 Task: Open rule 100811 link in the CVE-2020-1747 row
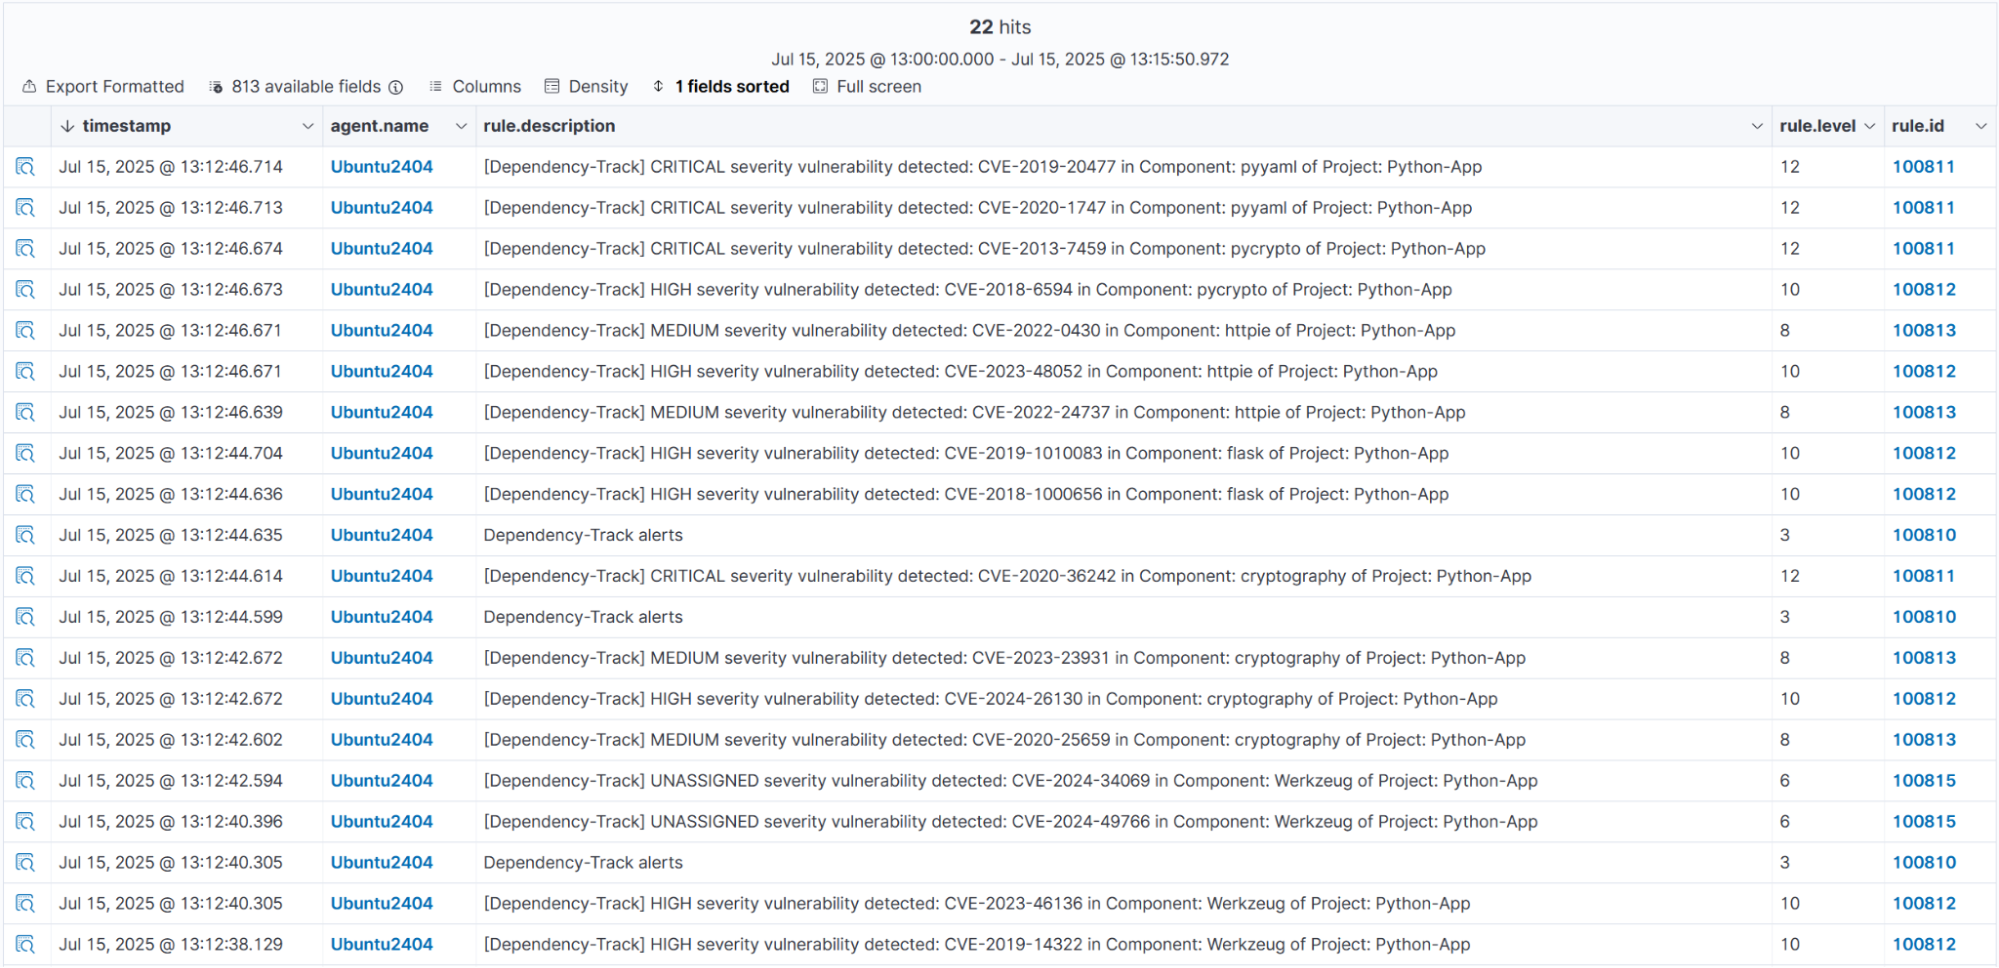(1923, 208)
